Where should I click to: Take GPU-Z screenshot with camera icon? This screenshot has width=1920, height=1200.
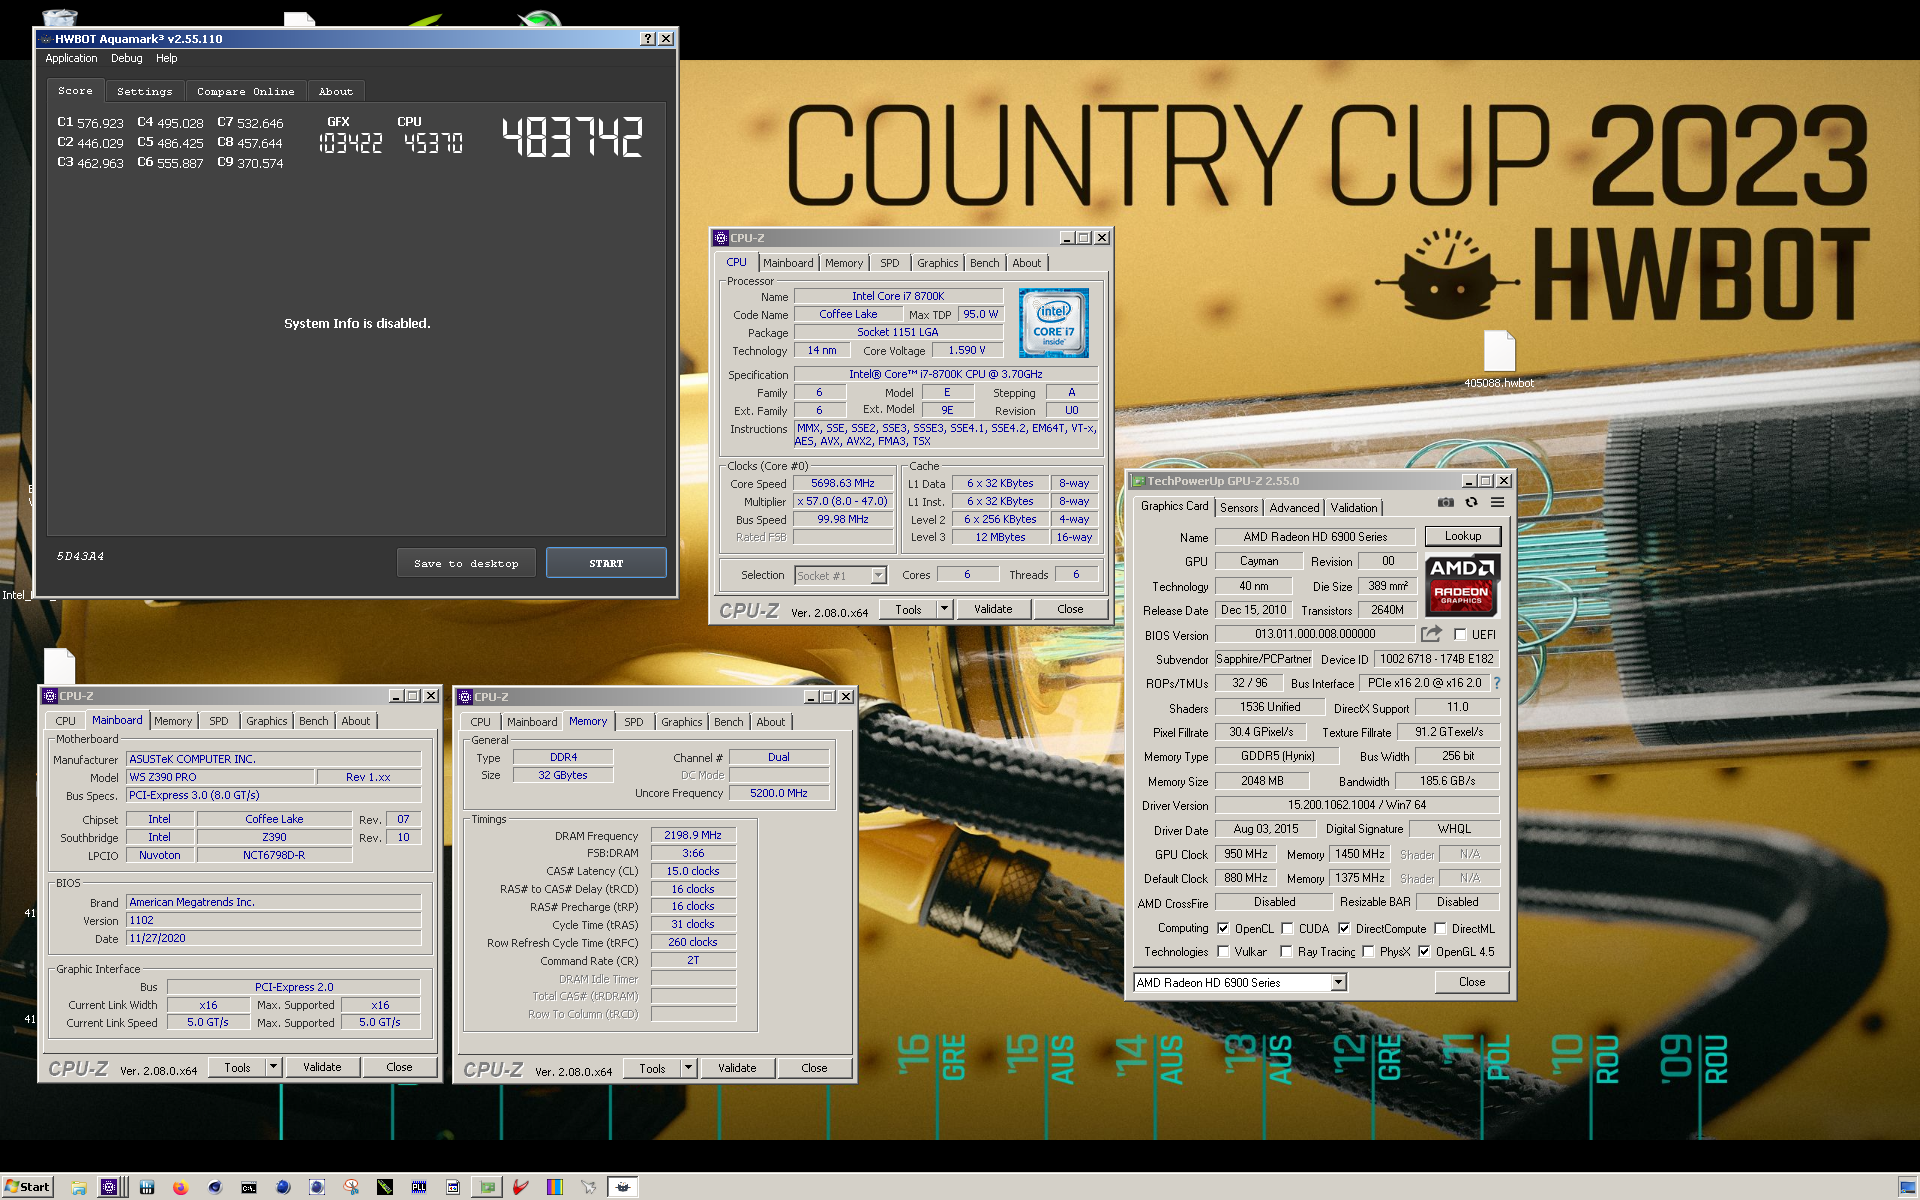click(x=1445, y=503)
